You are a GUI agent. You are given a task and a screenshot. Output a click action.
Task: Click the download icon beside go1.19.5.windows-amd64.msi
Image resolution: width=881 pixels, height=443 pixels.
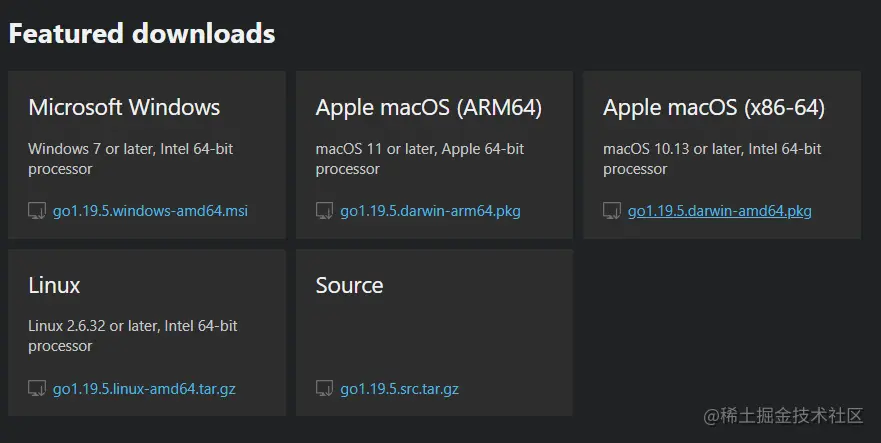(x=37, y=211)
